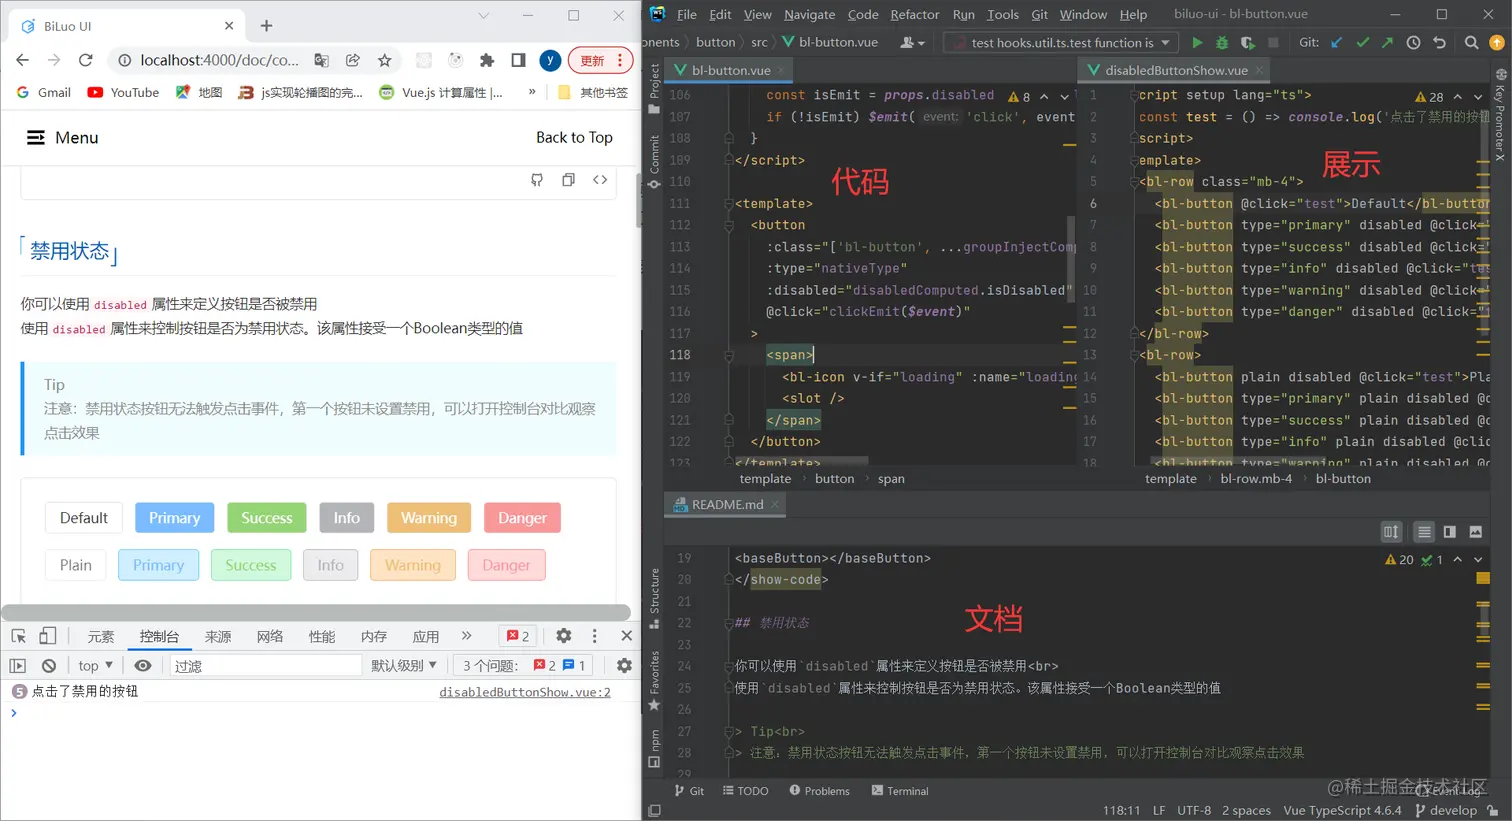Open run configuration dropdown 'test hooks.util.ts'

point(1062,42)
